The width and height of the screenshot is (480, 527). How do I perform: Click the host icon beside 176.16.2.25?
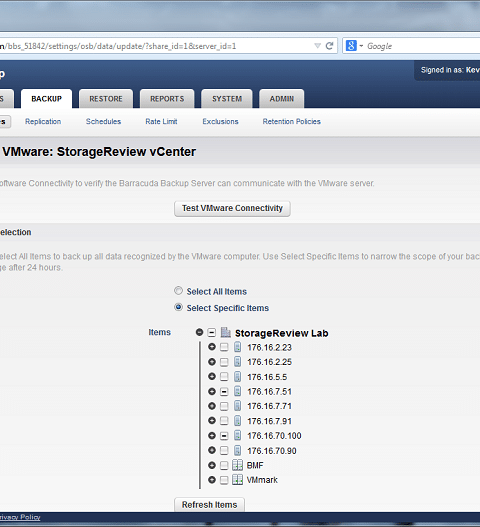coord(237,362)
